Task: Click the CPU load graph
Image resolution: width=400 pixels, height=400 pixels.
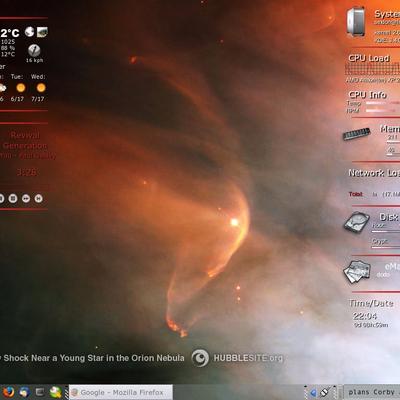Action: click(x=373, y=69)
